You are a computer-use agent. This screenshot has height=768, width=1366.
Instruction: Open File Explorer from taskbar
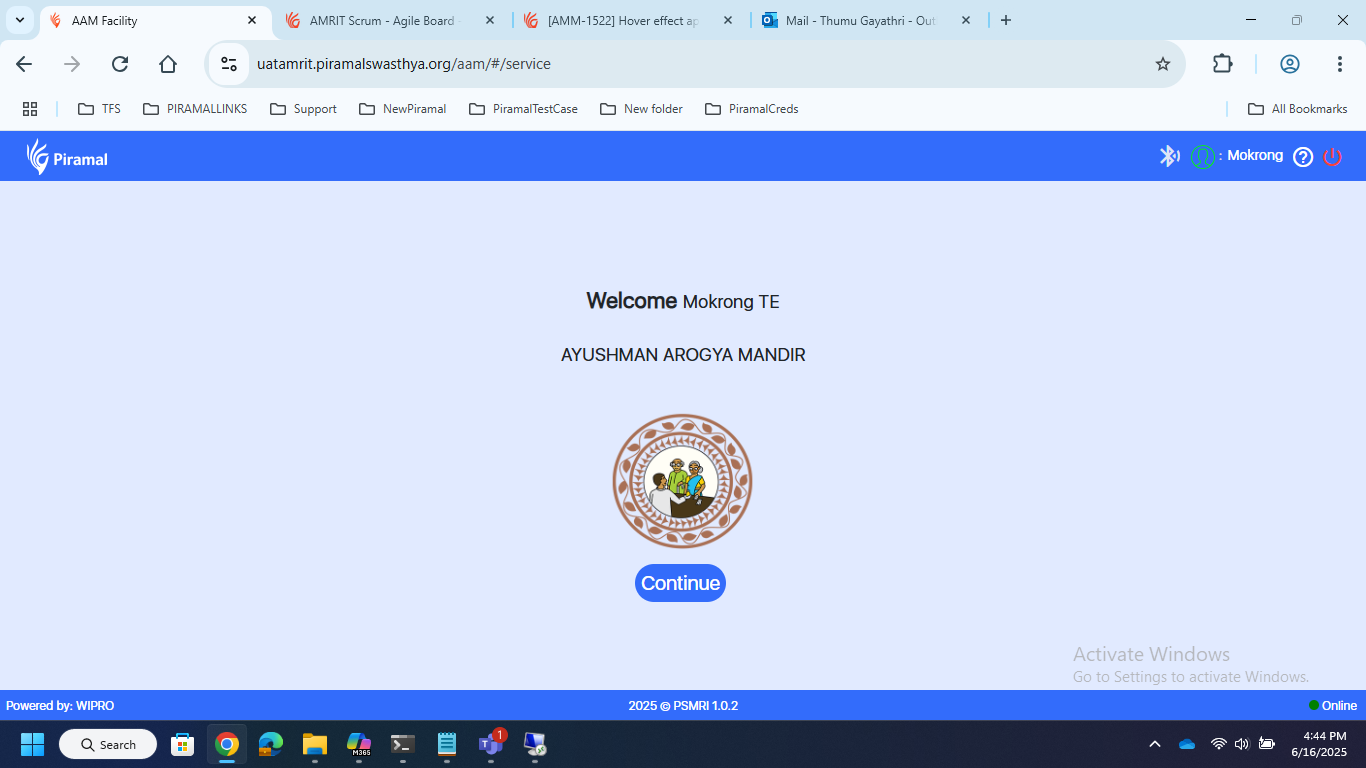point(315,744)
